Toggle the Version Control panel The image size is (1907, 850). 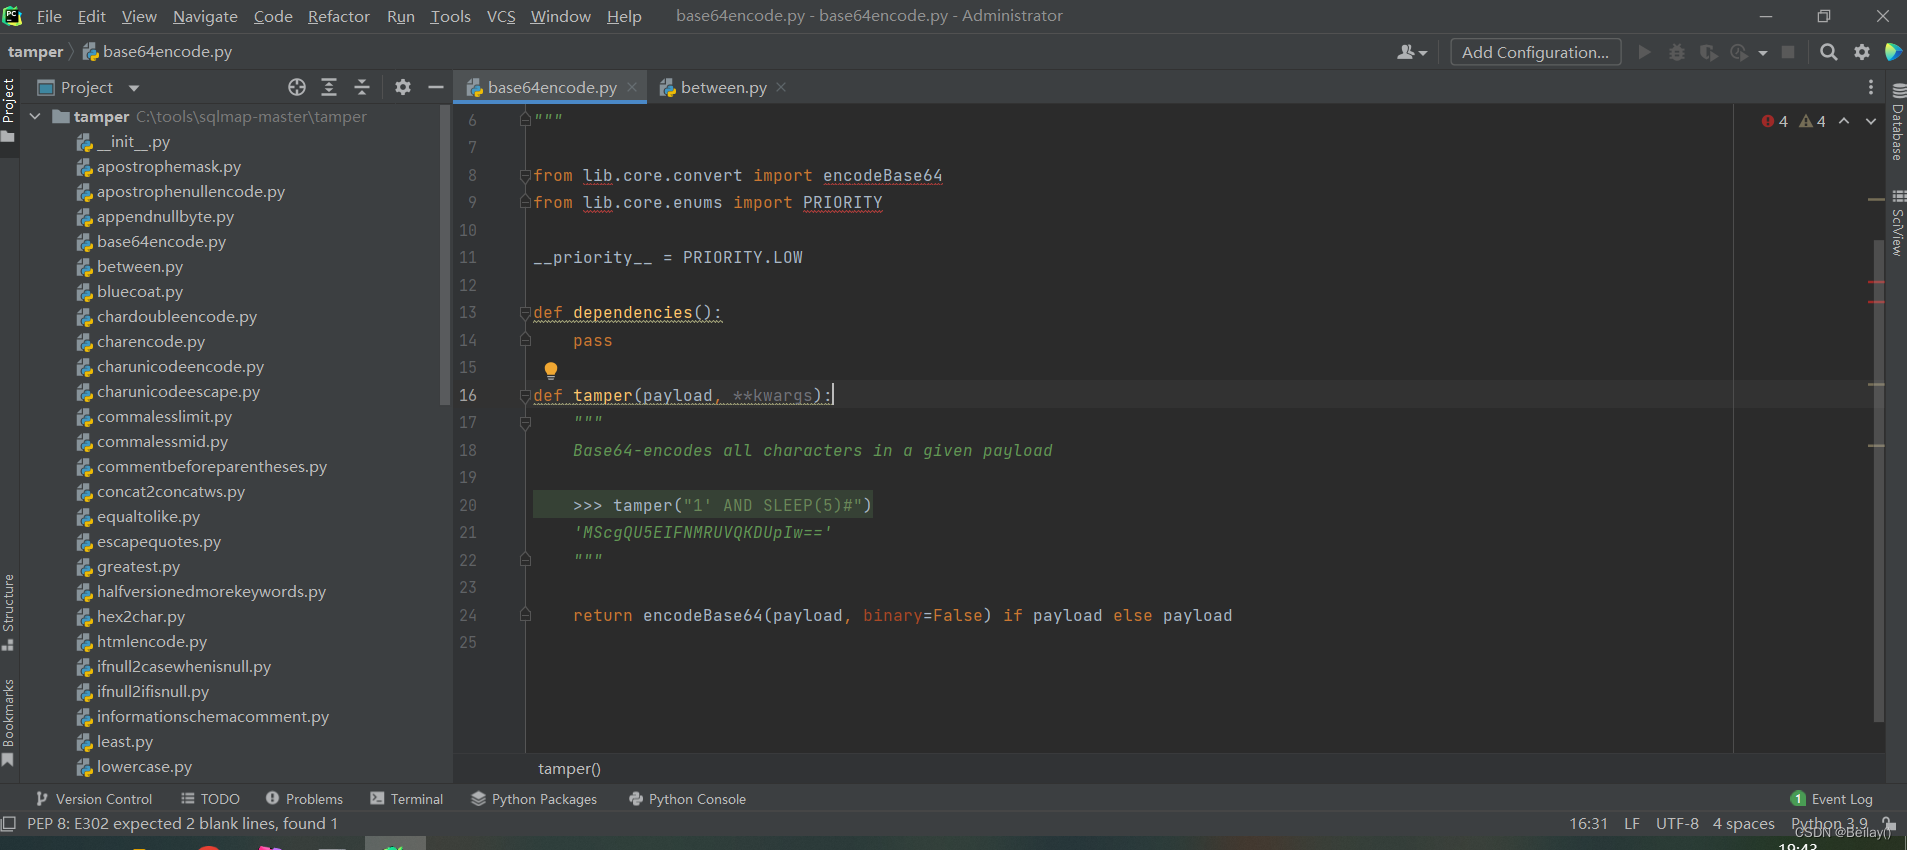[94, 799]
